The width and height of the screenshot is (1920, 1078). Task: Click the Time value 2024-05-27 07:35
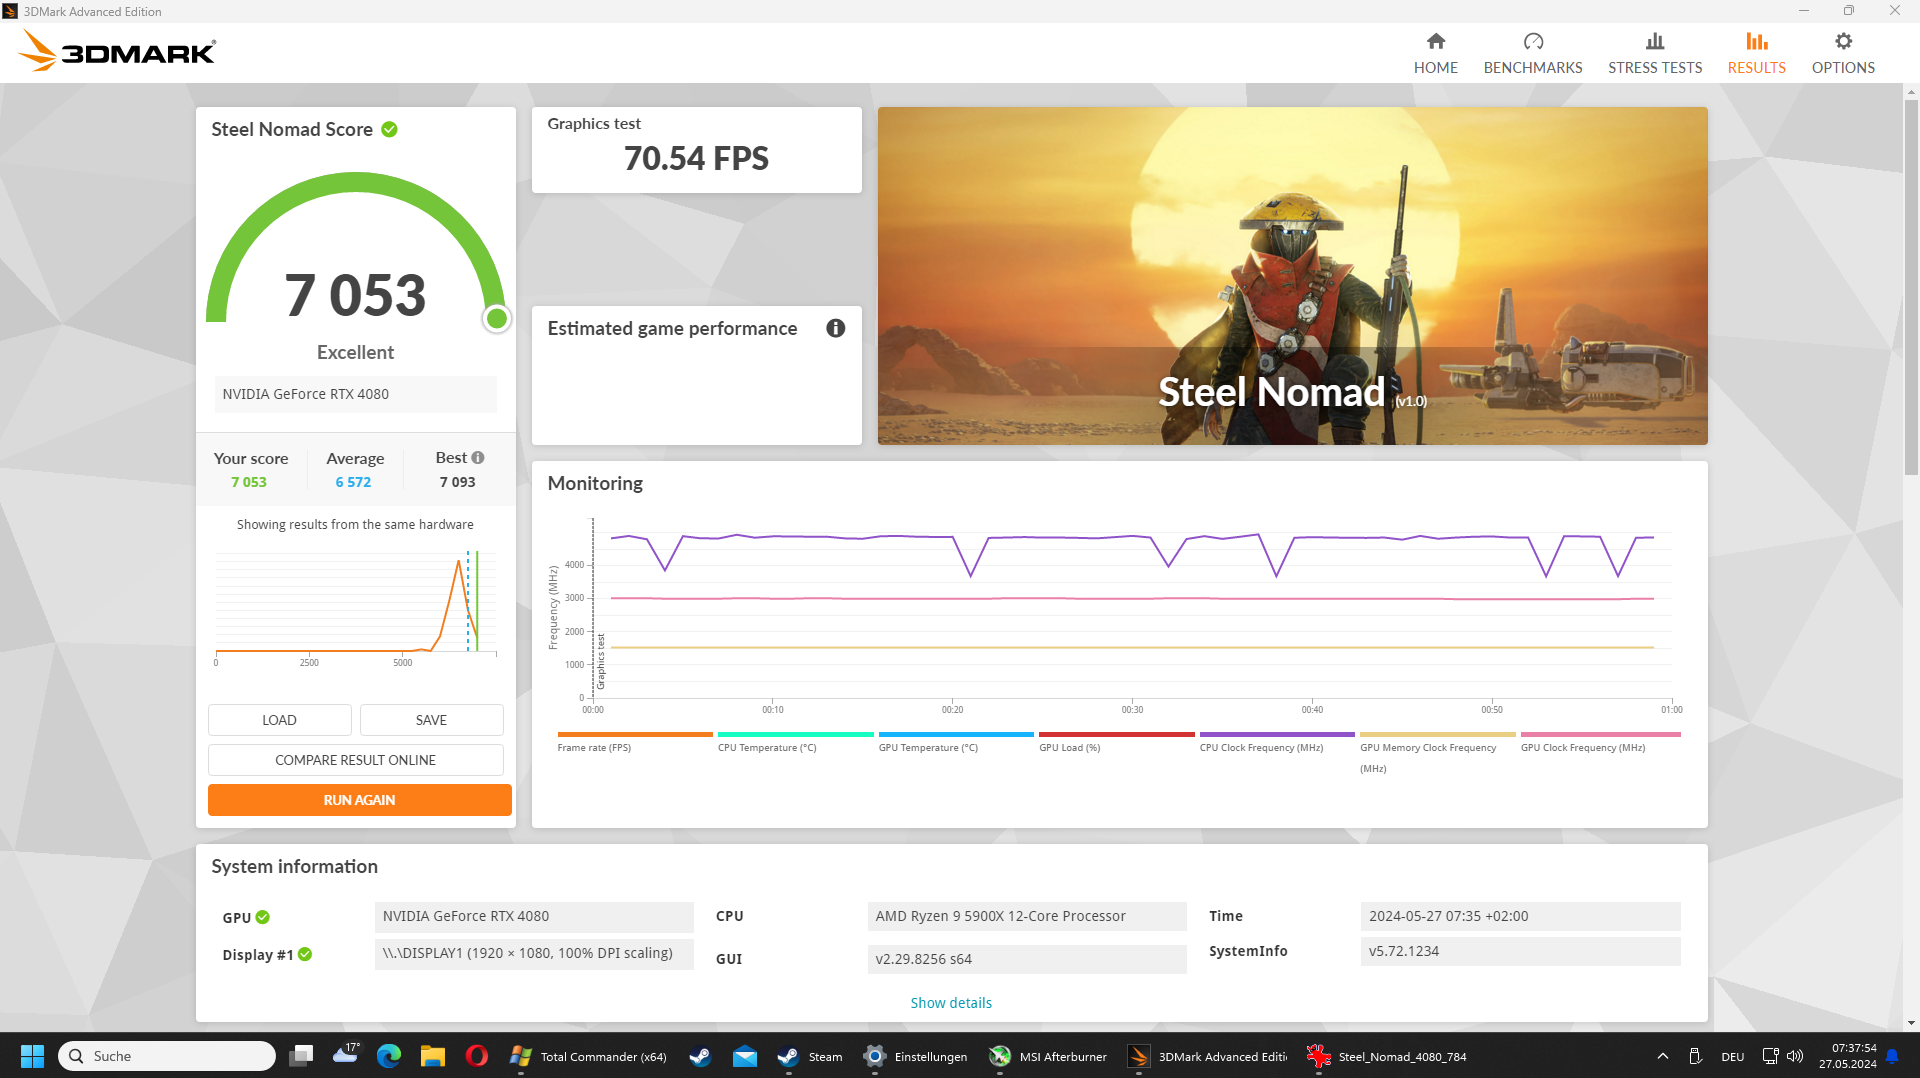coord(1520,916)
